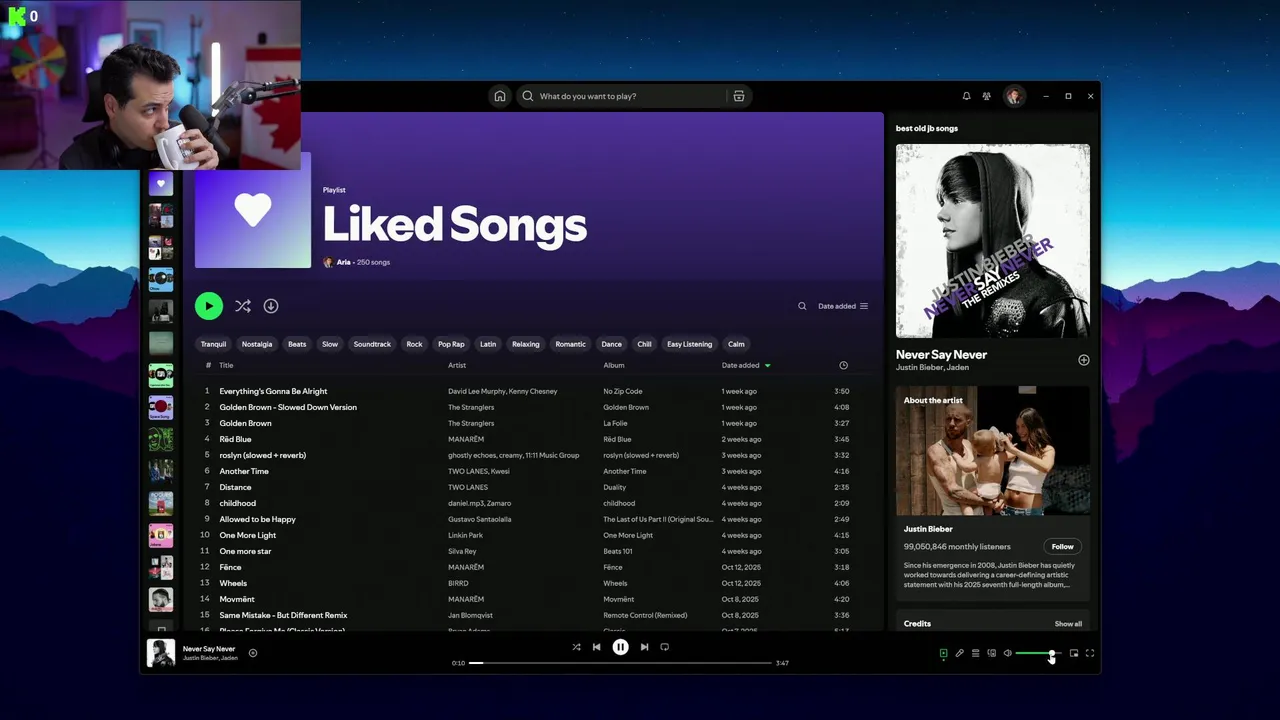Seek in the song progress bar

tap(621, 662)
